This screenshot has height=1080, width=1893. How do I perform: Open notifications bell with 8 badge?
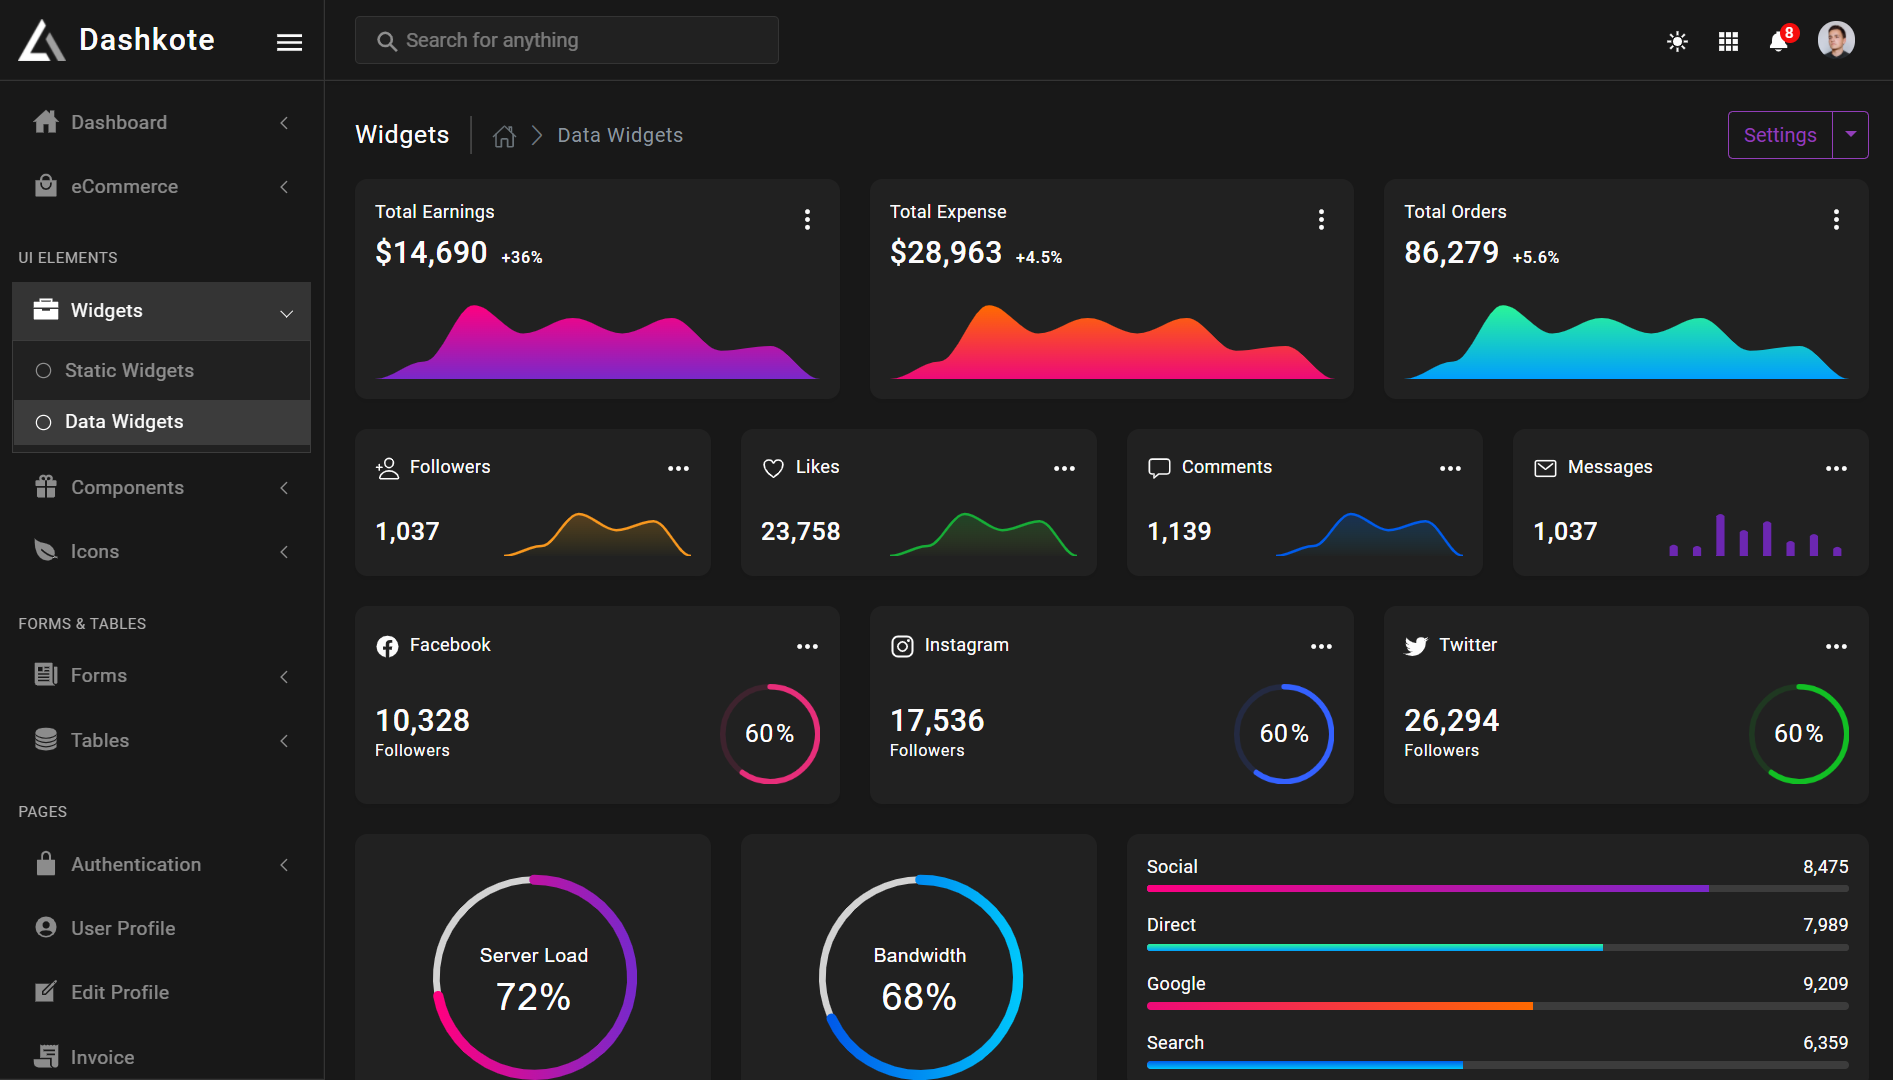pyautogui.click(x=1780, y=40)
